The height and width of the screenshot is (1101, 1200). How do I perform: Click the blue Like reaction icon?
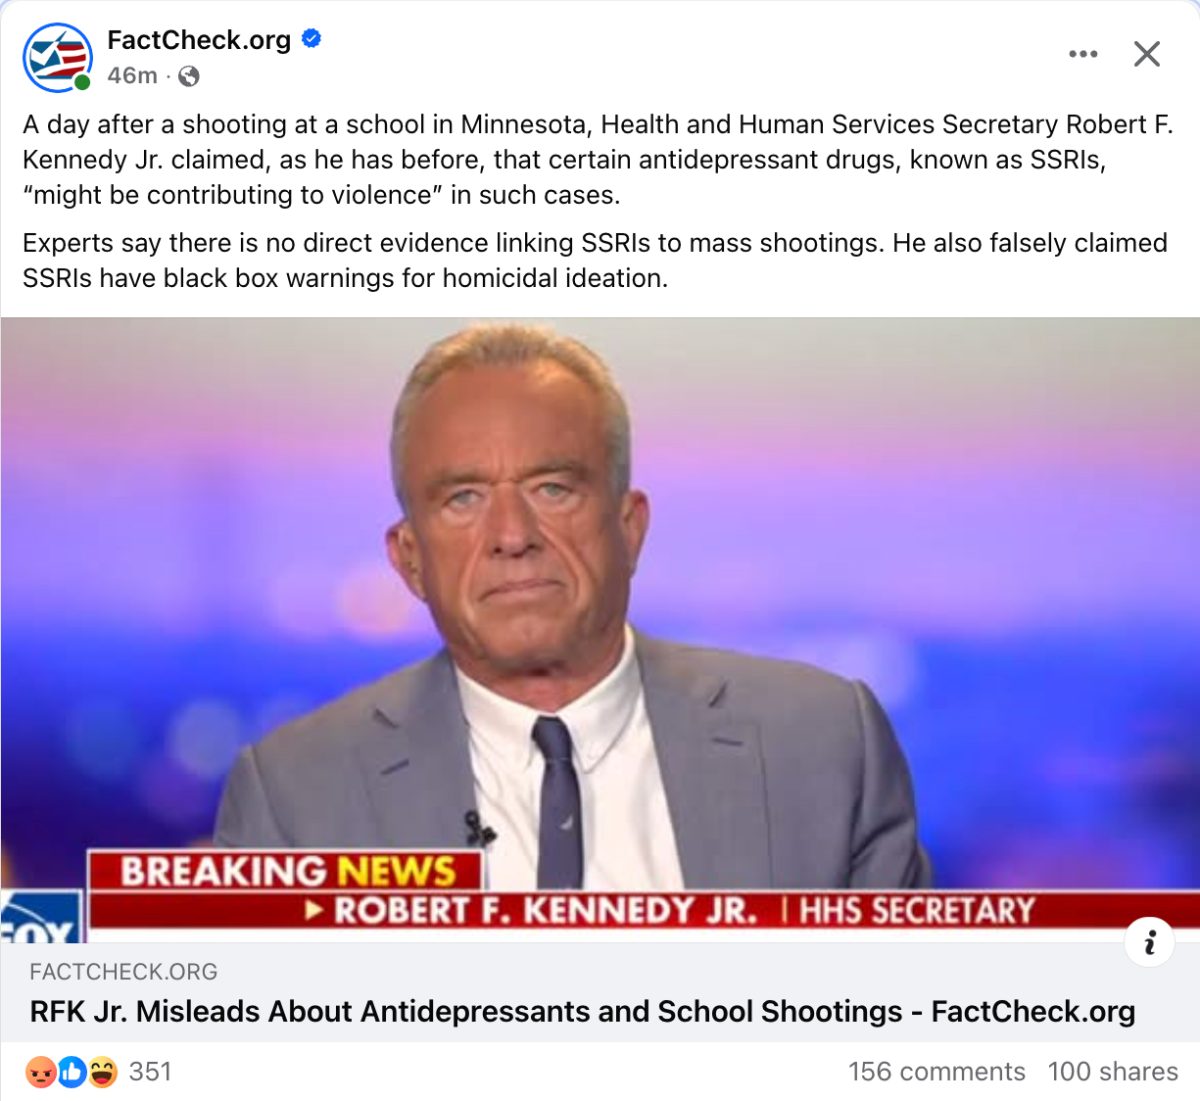coord(71,1072)
